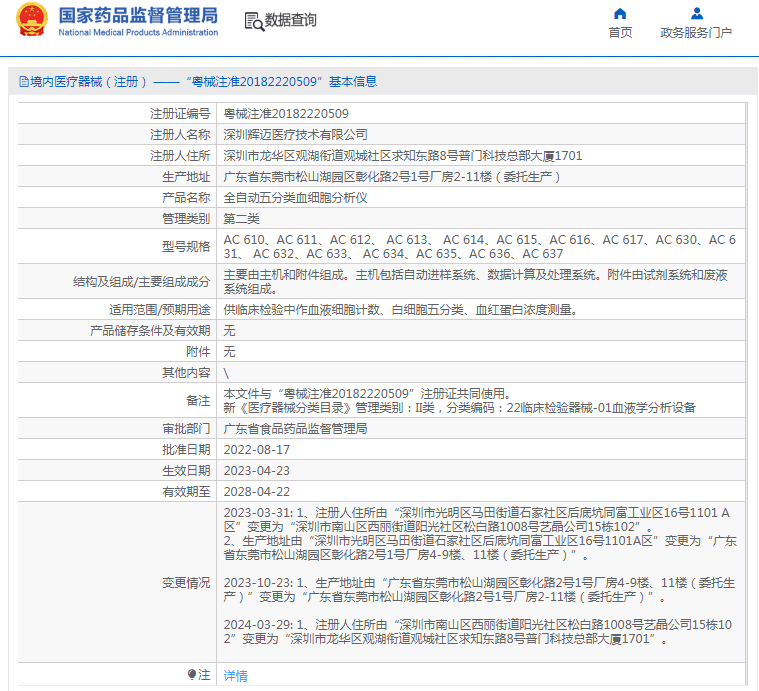759x691 pixels.
Task: Click the 附件 label cell
Action: [117, 352]
